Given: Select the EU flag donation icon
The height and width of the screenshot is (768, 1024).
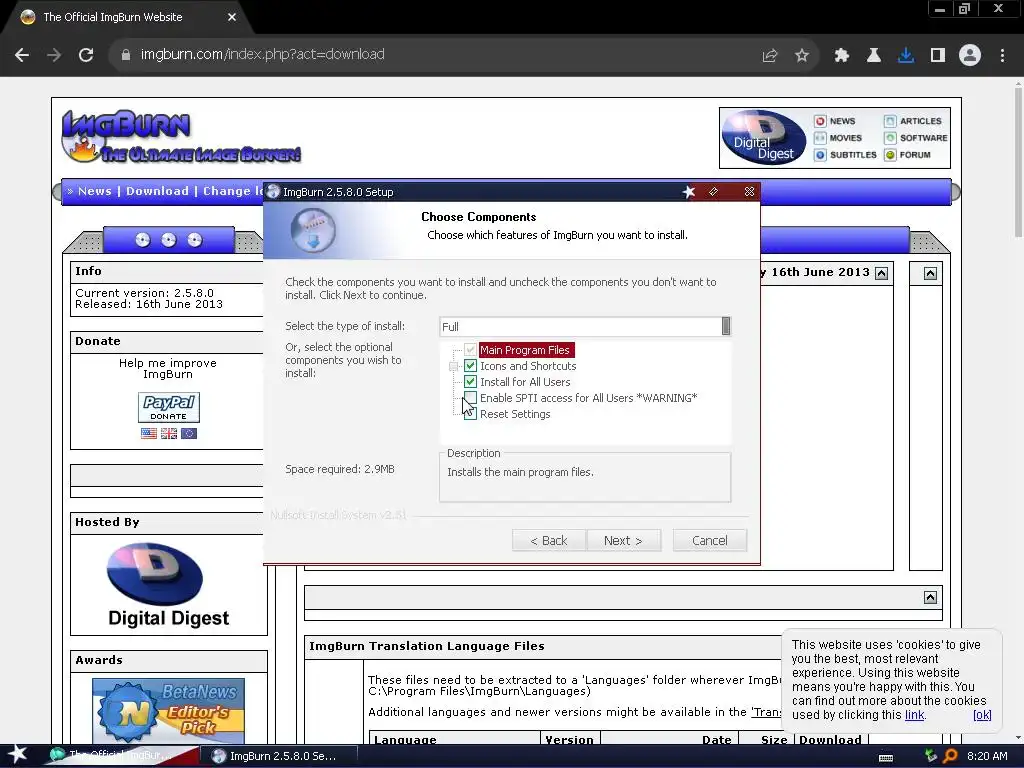Looking at the screenshot, I should [x=189, y=434].
